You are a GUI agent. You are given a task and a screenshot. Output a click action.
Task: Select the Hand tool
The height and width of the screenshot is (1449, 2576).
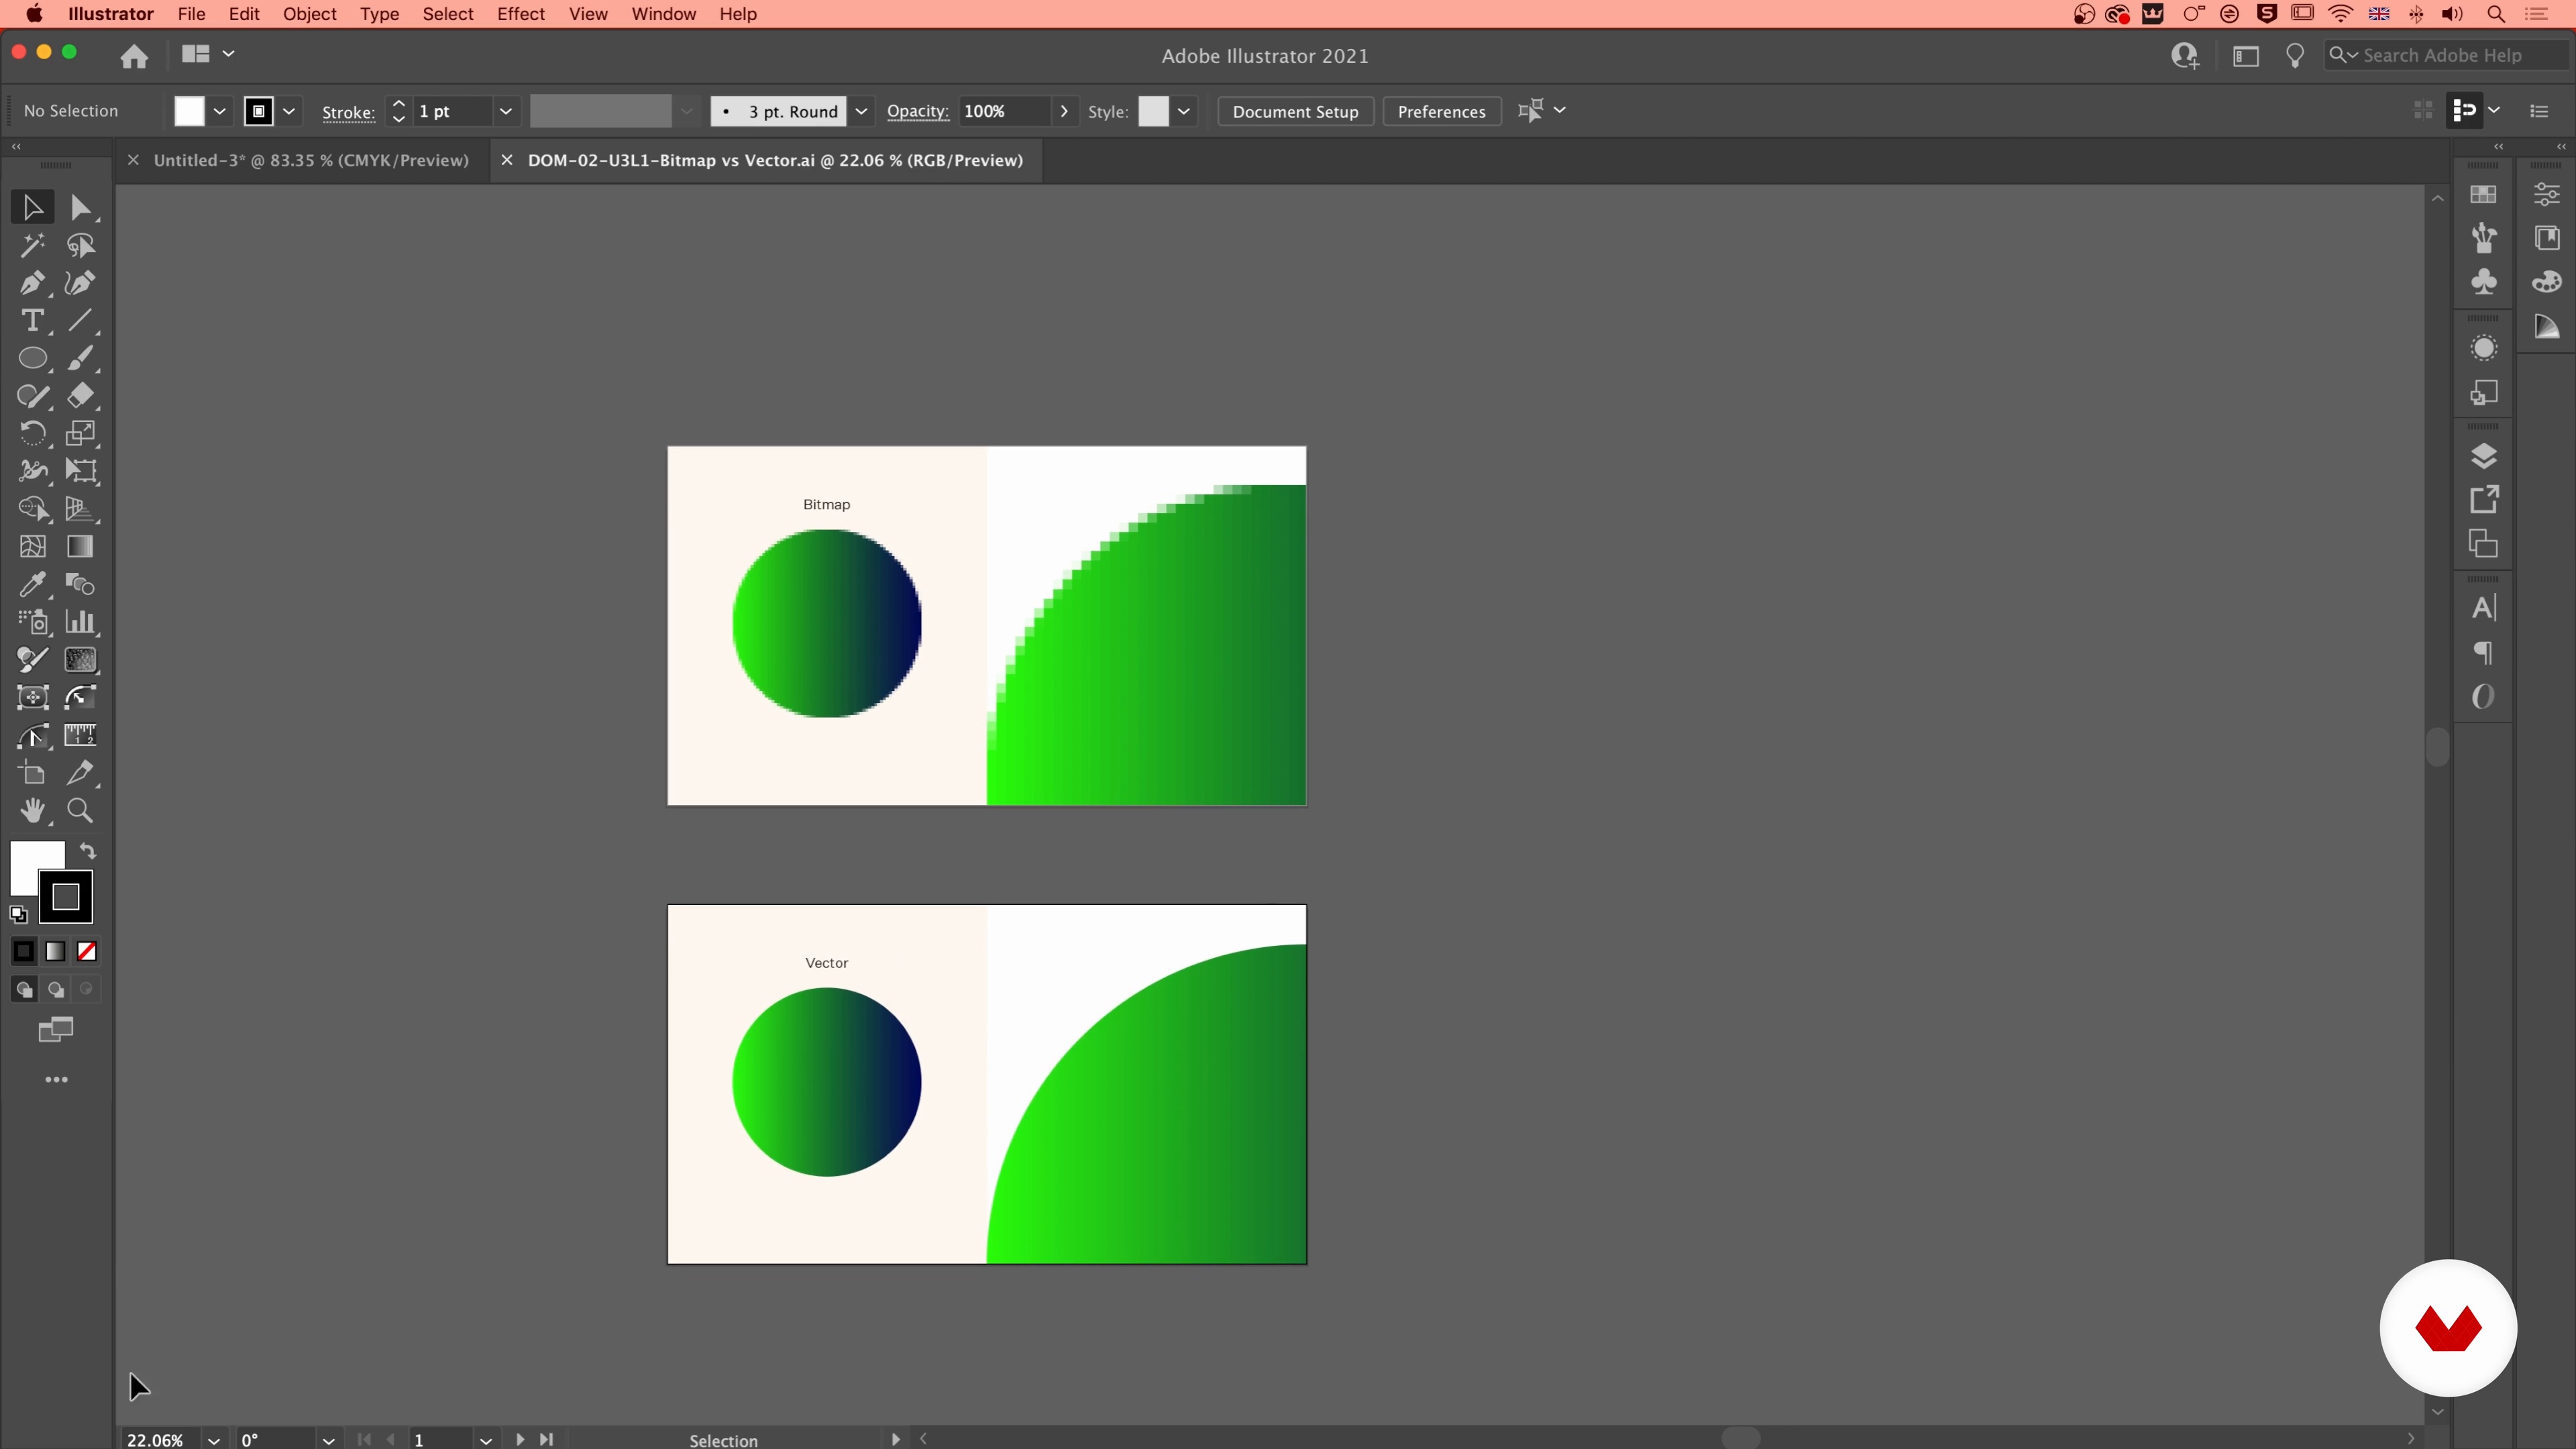pos(32,811)
